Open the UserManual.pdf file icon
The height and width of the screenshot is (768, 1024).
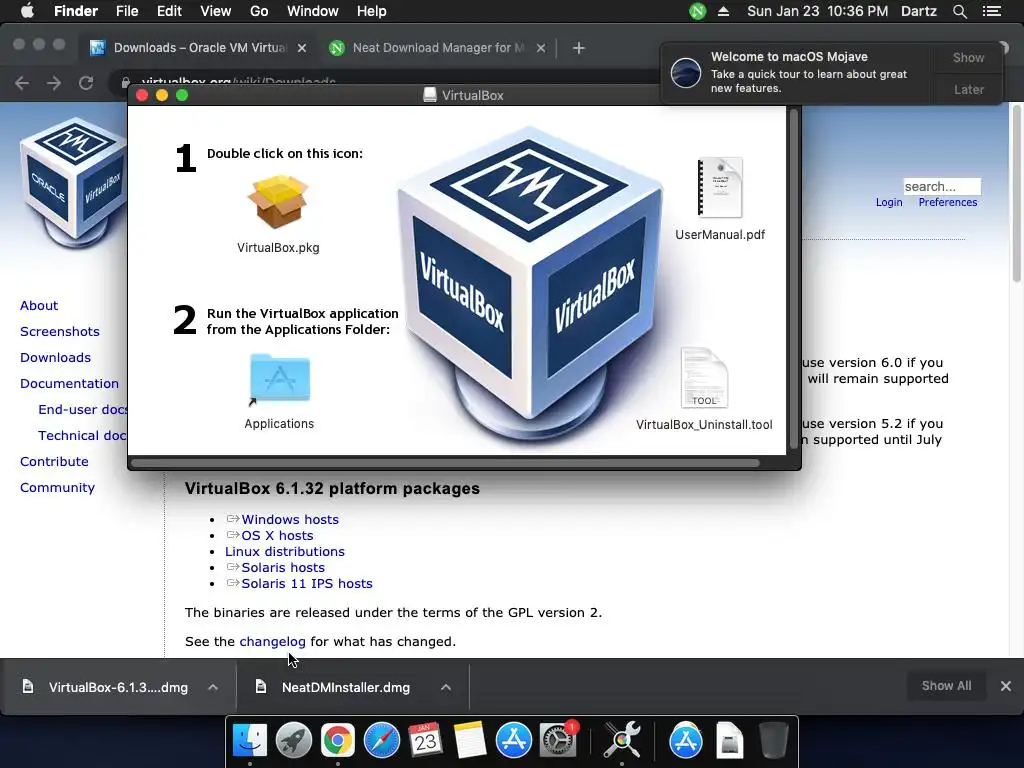720,188
